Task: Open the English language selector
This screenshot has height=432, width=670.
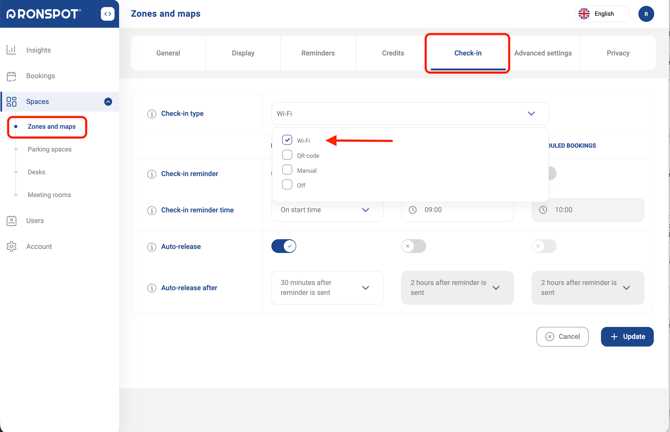Action: pos(602,14)
